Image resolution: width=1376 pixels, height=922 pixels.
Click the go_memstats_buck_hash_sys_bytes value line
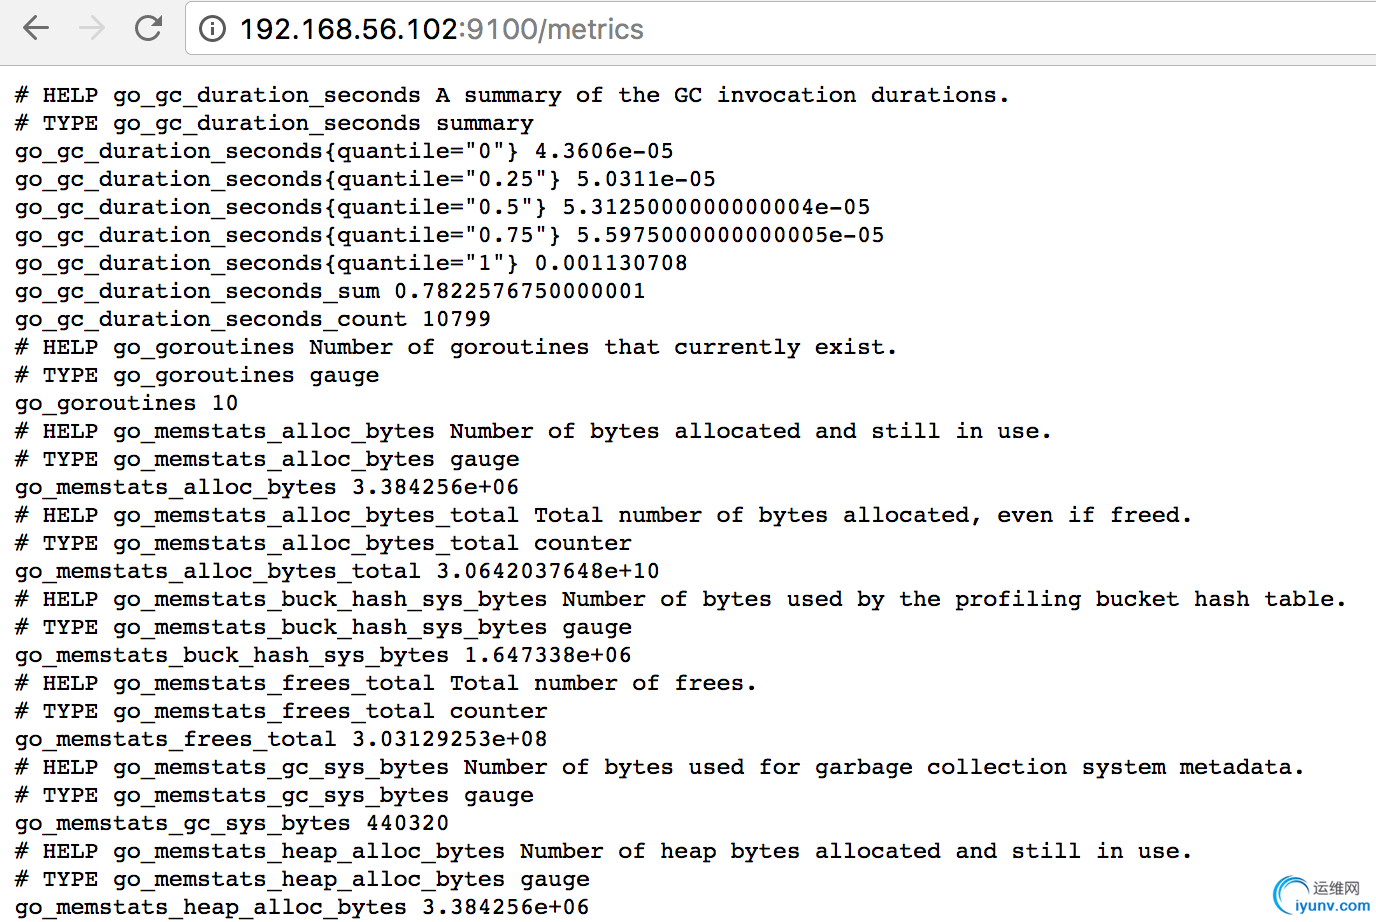(x=323, y=655)
